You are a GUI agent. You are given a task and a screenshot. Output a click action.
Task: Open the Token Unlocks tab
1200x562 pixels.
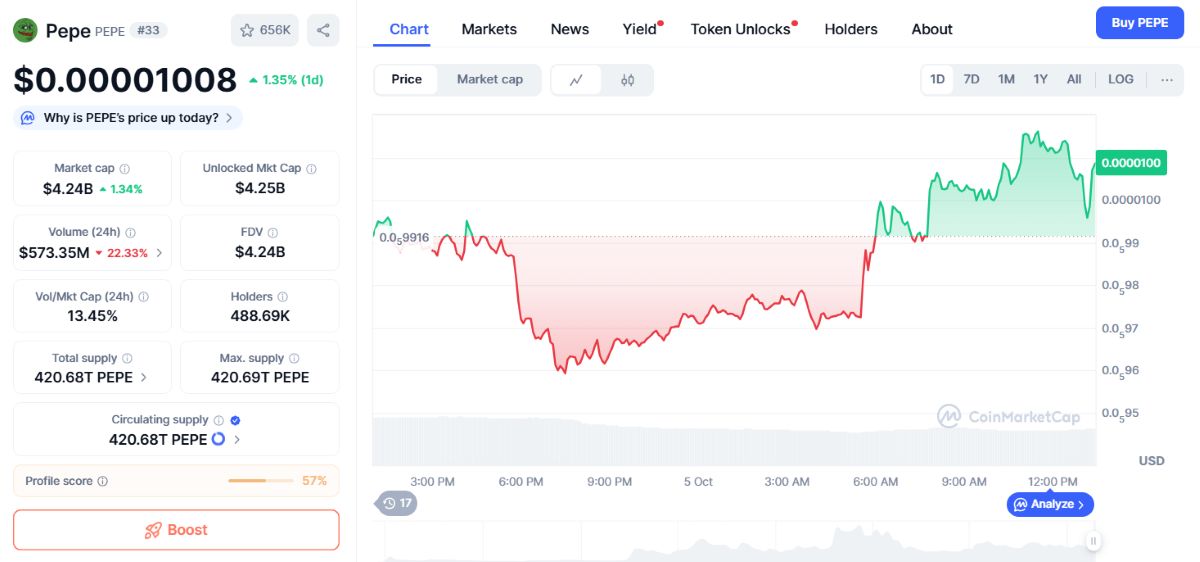(x=743, y=29)
